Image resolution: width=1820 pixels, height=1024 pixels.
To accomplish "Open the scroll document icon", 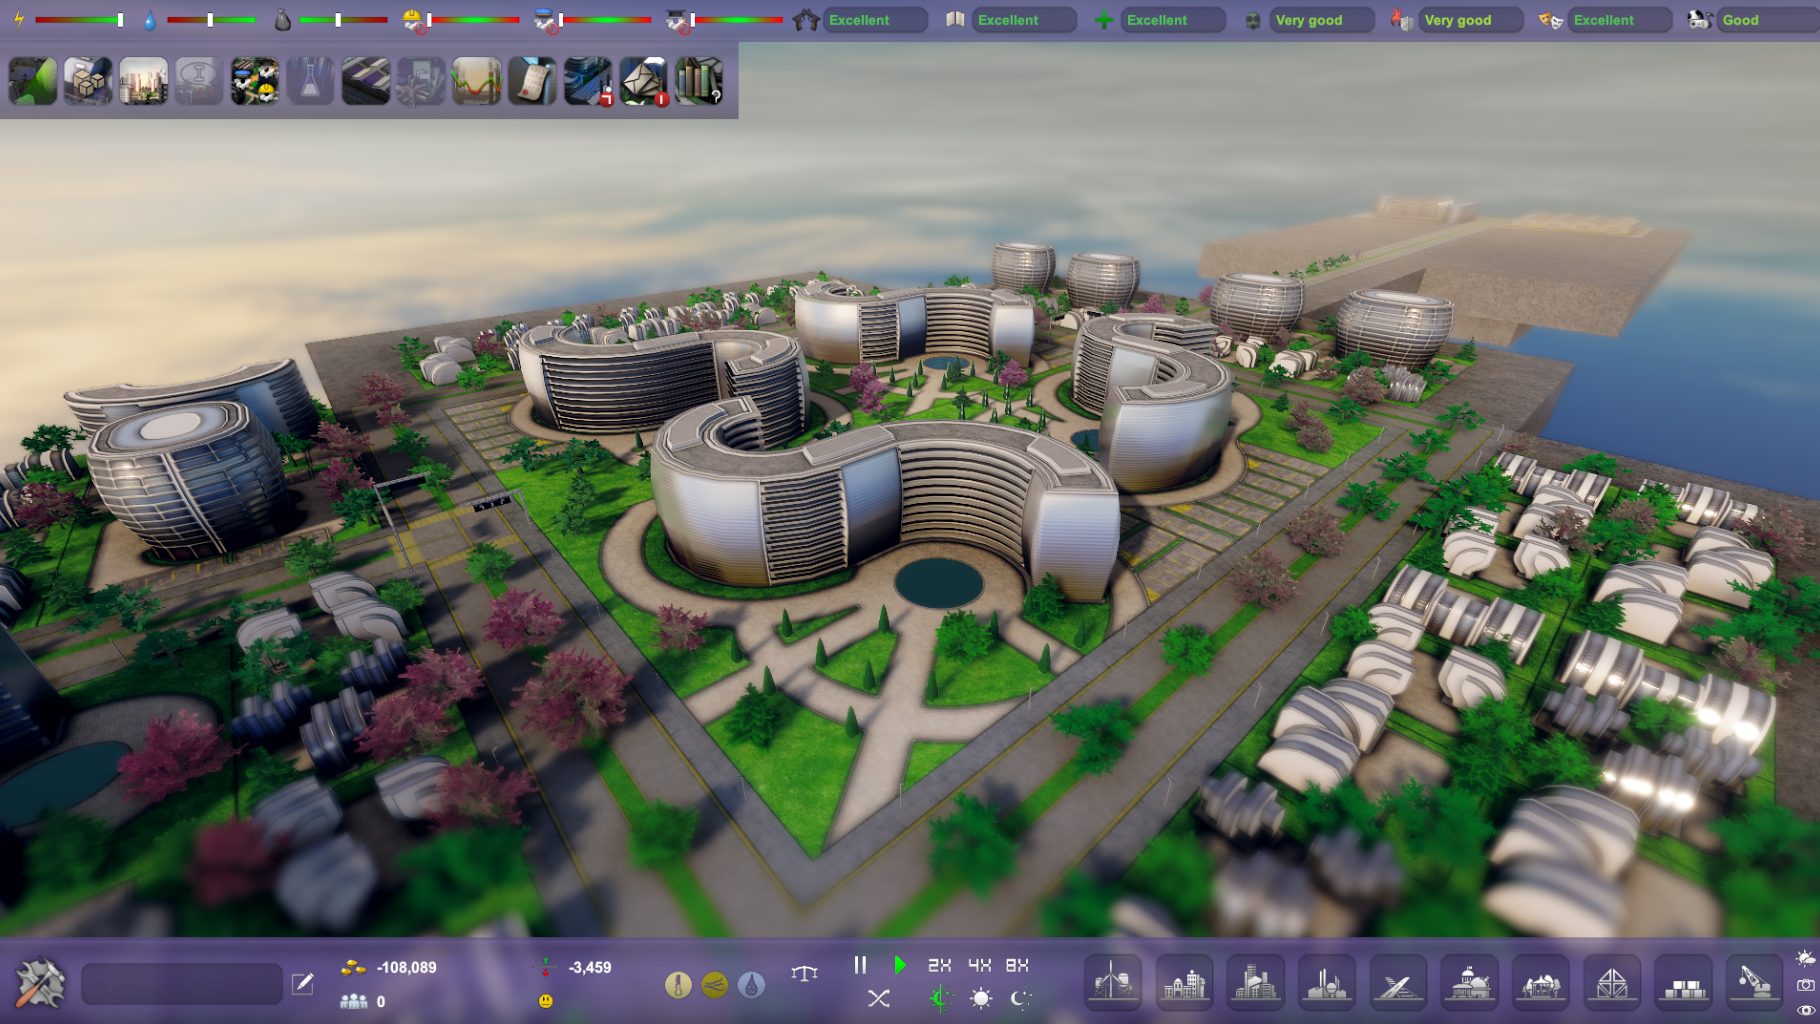I will tap(532, 81).
